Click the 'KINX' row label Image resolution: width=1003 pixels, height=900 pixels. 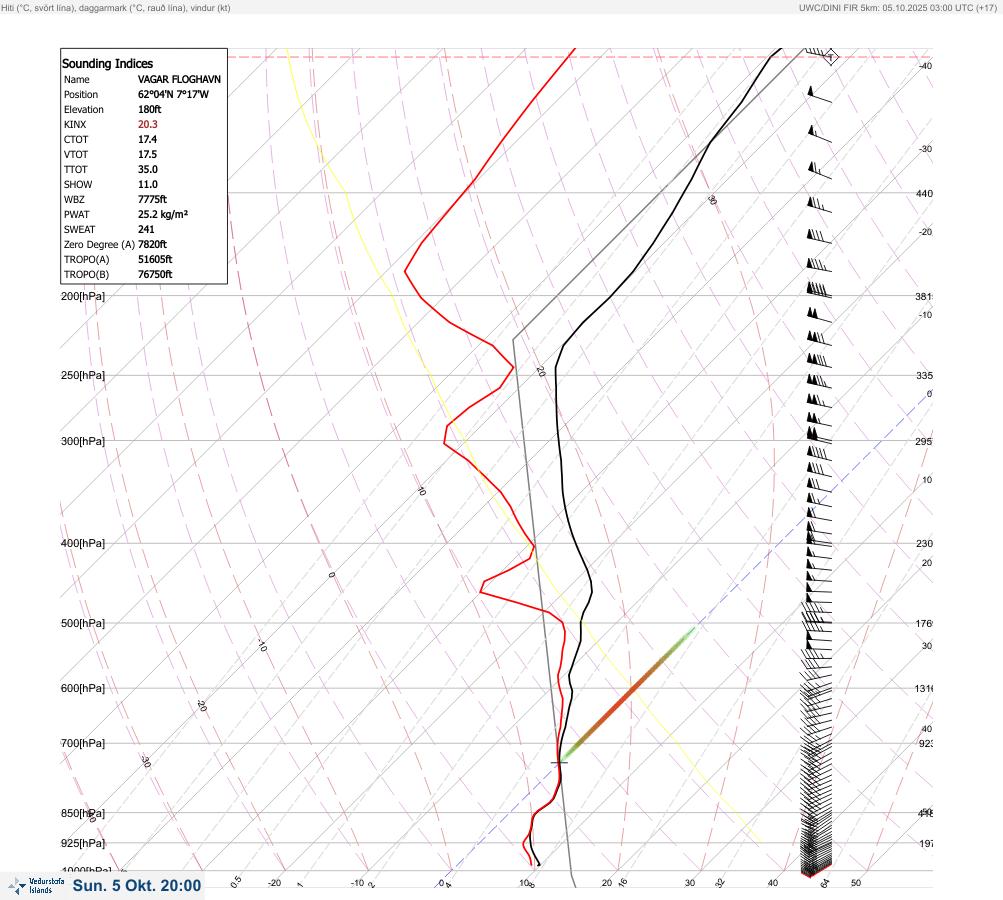tap(75, 125)
